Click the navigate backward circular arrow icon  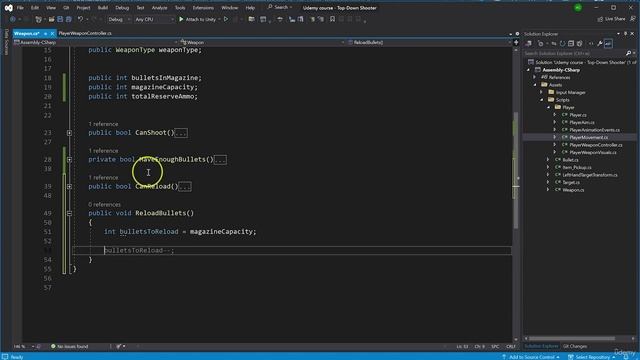[x=13, y=19]
